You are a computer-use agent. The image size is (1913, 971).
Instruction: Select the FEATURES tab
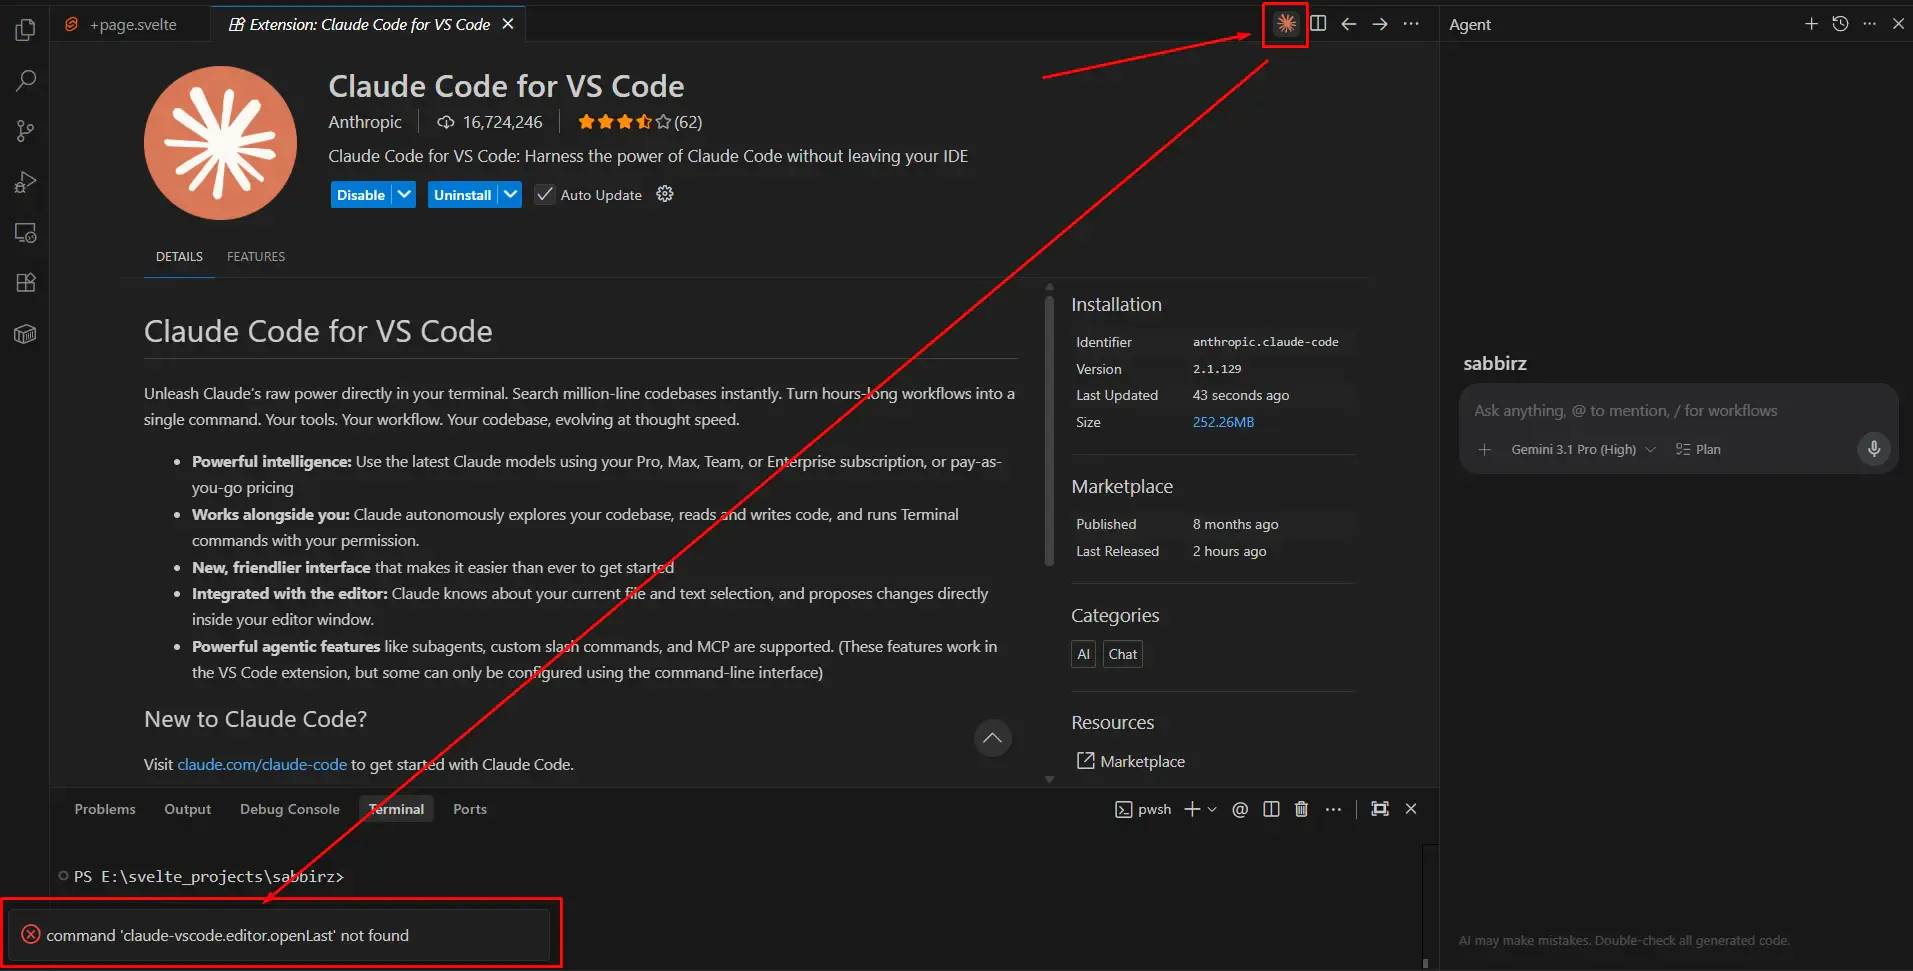pyautogui.click(x=256, y=257)
